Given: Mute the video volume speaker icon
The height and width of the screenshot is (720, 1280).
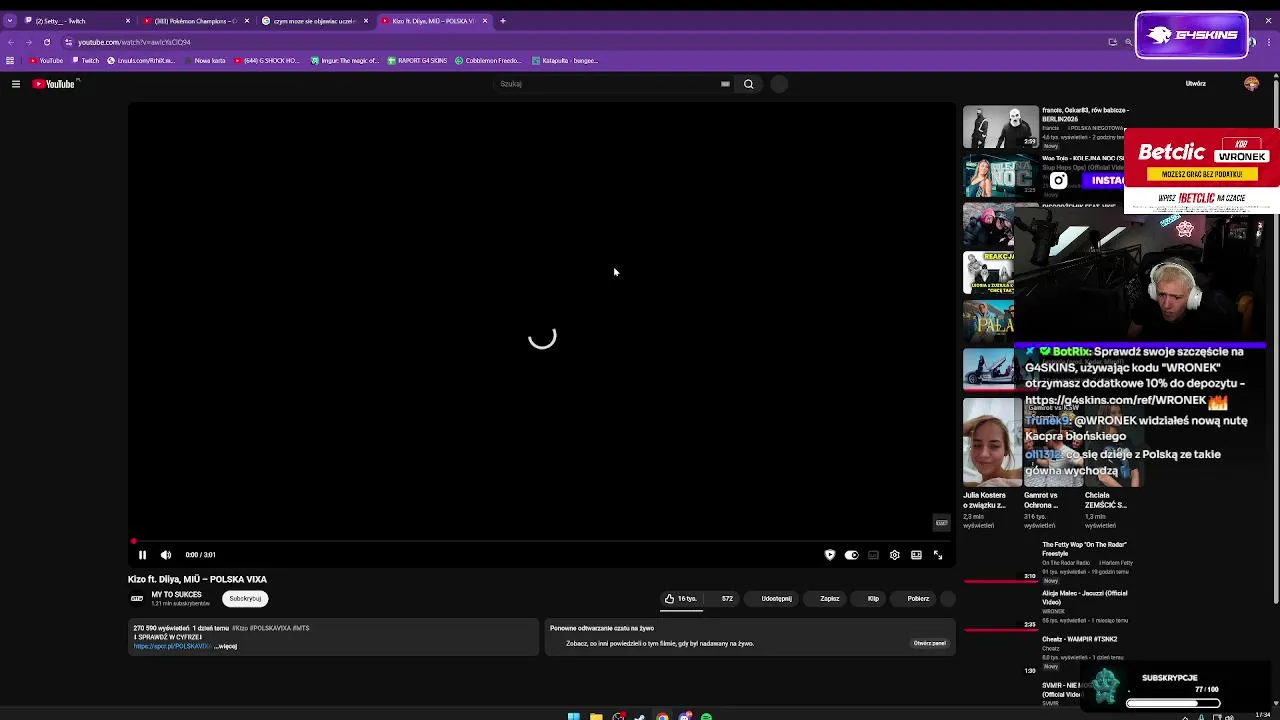Looking at the screenshot, I should (x=166, y=555).
